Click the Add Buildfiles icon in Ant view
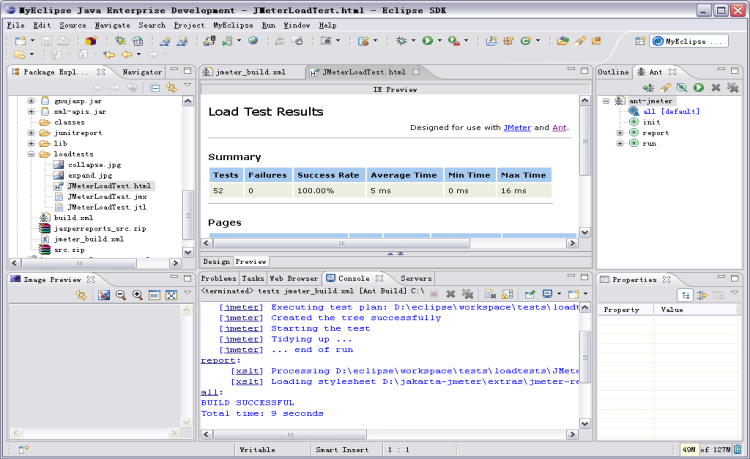Viewport: 750px width, 459px height. 649,88
